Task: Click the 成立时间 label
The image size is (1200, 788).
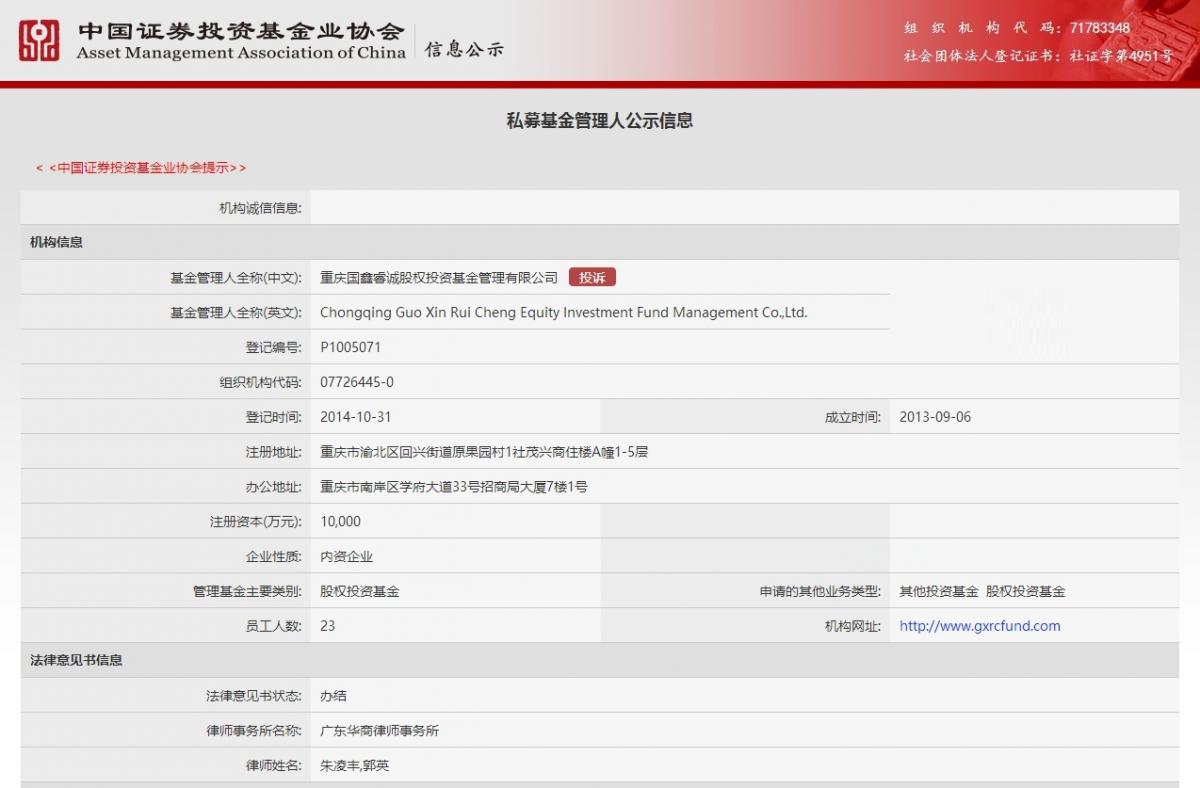Action: [853, 417]
